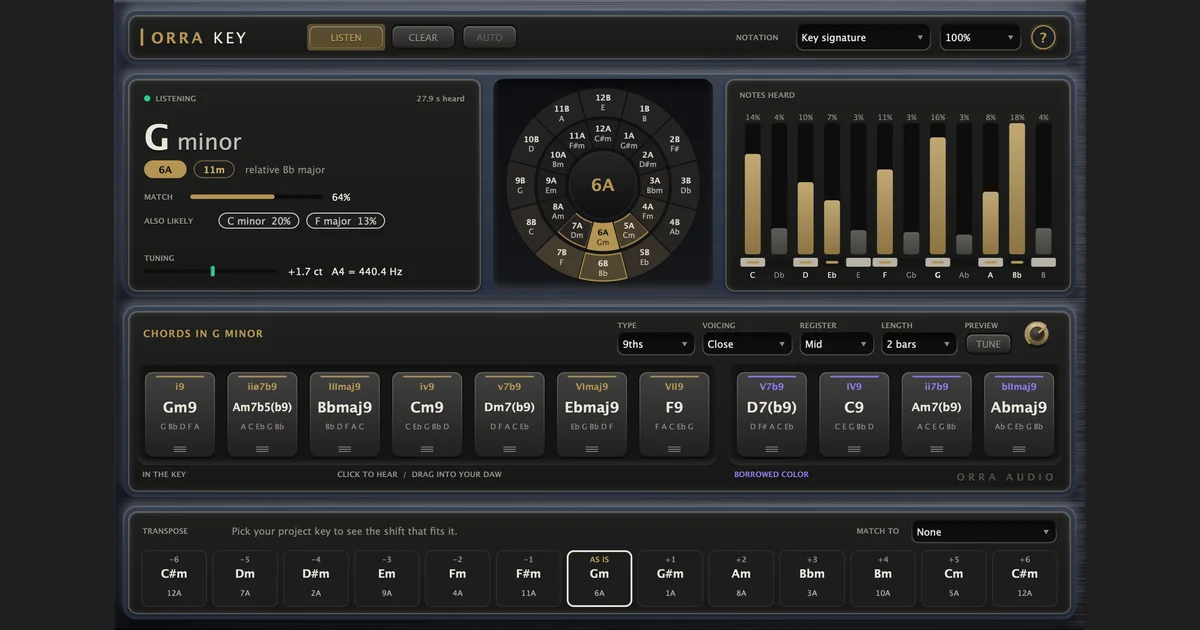The height and width of the screenshot is (630, 1200).
Task: Select 9A Em segment on Camelot wheel
Action: (551, 185)
